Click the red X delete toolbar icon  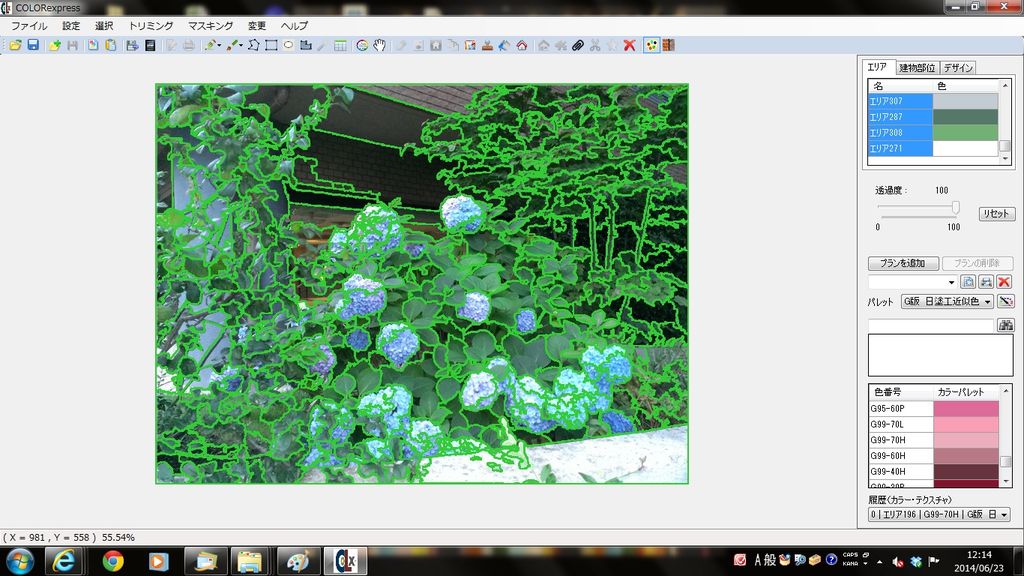630,45
